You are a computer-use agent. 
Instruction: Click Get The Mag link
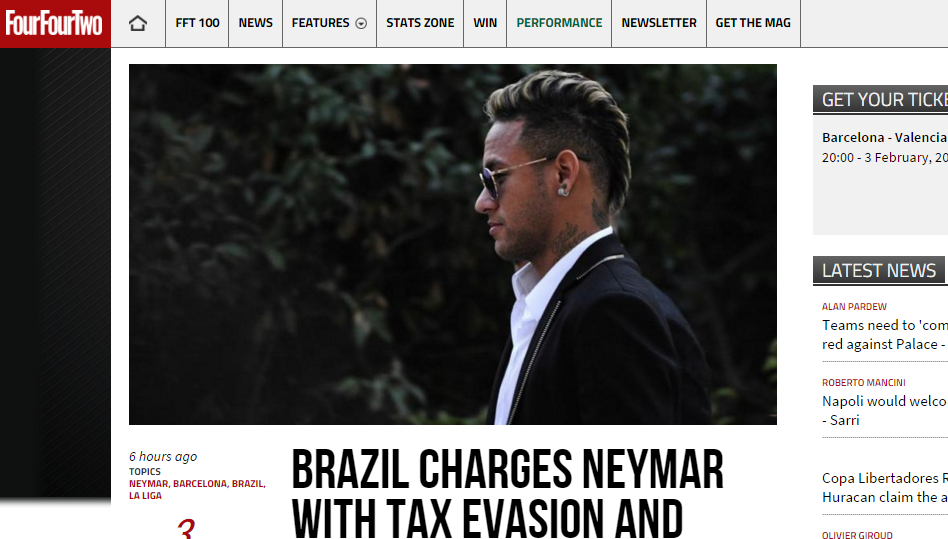point(753,23)
